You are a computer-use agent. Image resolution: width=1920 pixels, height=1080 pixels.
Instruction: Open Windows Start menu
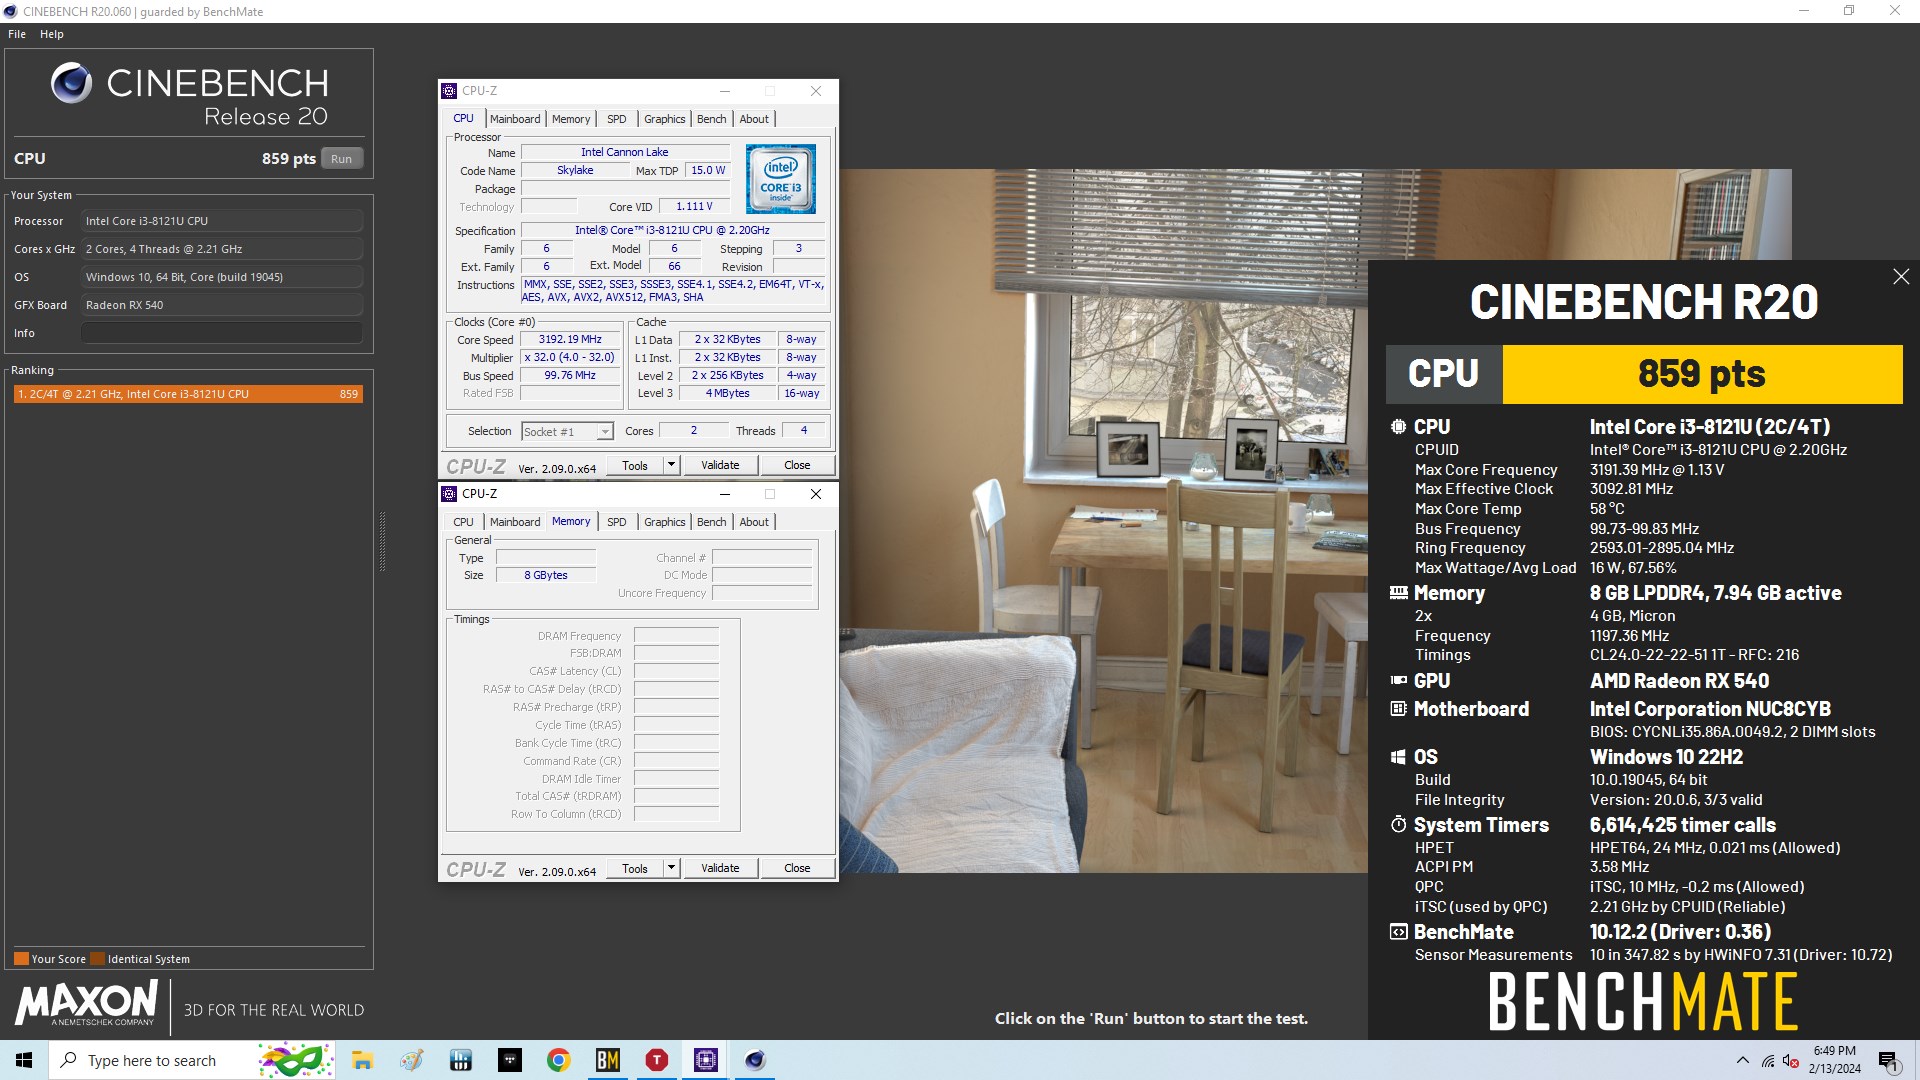click(x=24, y=1060)
